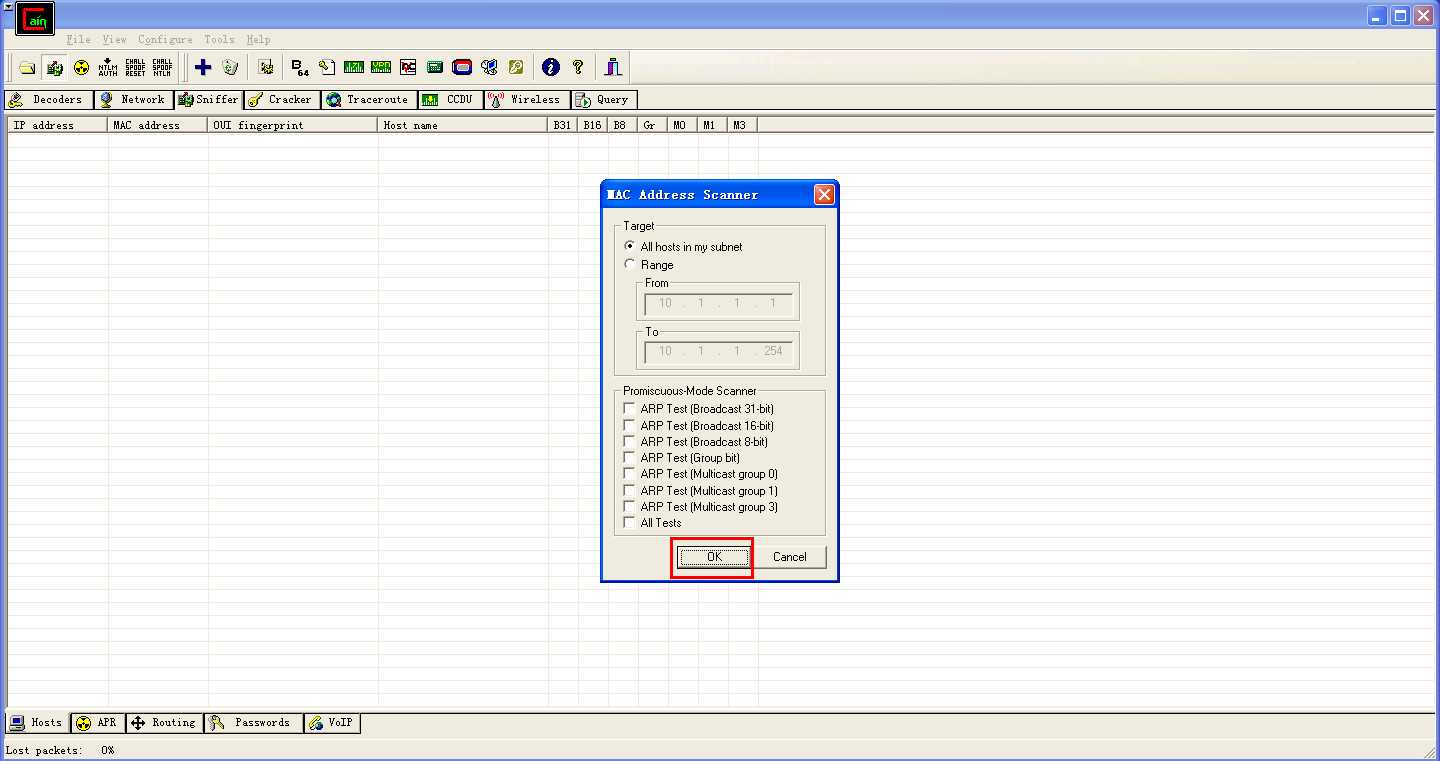1440x761 pixels.
Task: Sort by the Host name column header
Action: (x=463, y=125)
